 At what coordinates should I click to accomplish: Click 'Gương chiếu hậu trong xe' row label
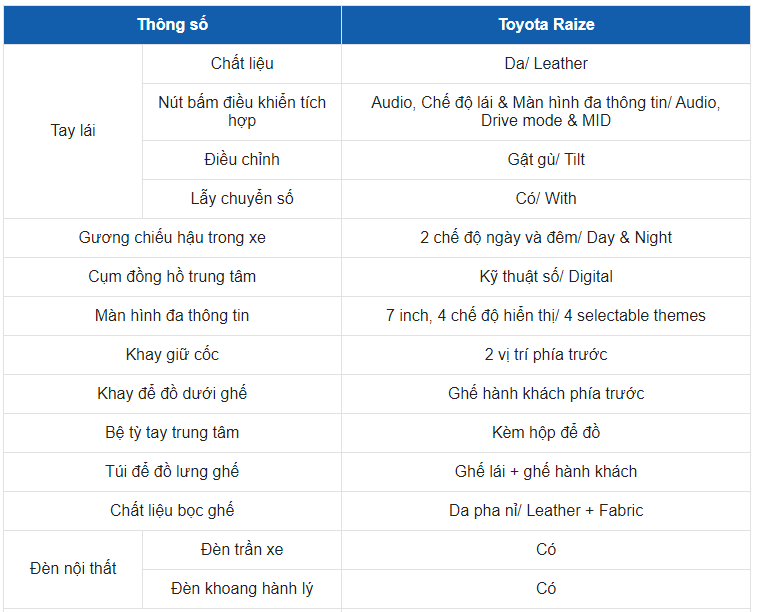coord(172,238)
